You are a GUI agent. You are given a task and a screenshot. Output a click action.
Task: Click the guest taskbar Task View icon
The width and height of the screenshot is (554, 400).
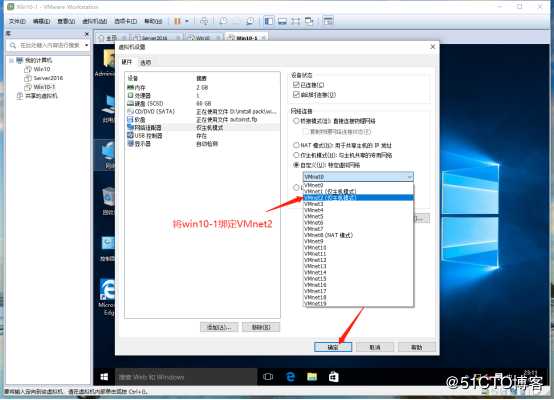[268, 377]
